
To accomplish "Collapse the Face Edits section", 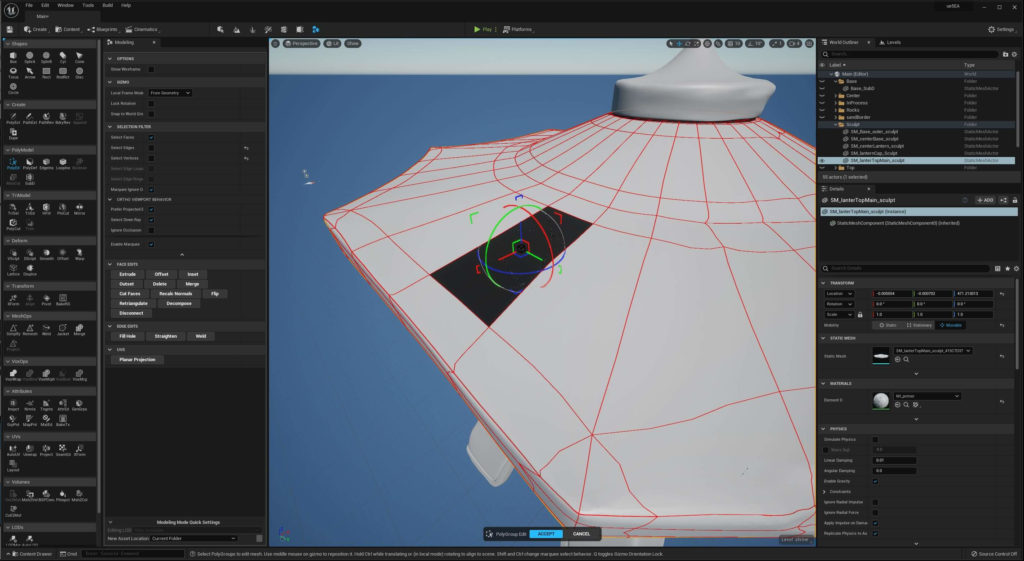I will pyautogui.click(x=110, y=264).
